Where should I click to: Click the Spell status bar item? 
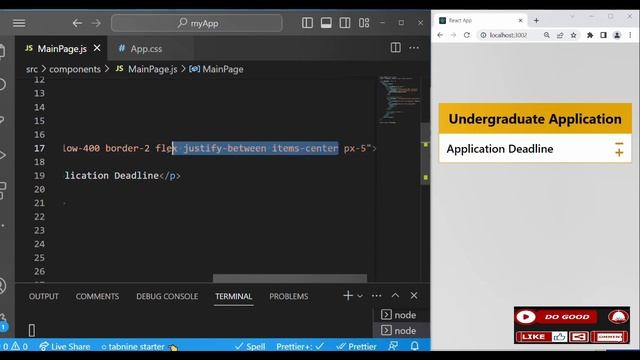[x=250, y=347]
